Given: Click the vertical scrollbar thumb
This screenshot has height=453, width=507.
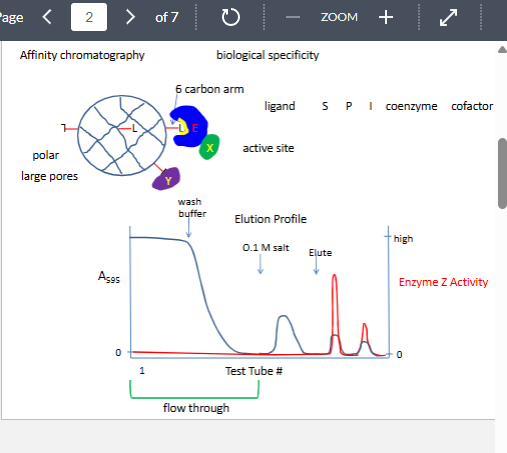Looking at the screenshot, I should click(x=502, y=173).
